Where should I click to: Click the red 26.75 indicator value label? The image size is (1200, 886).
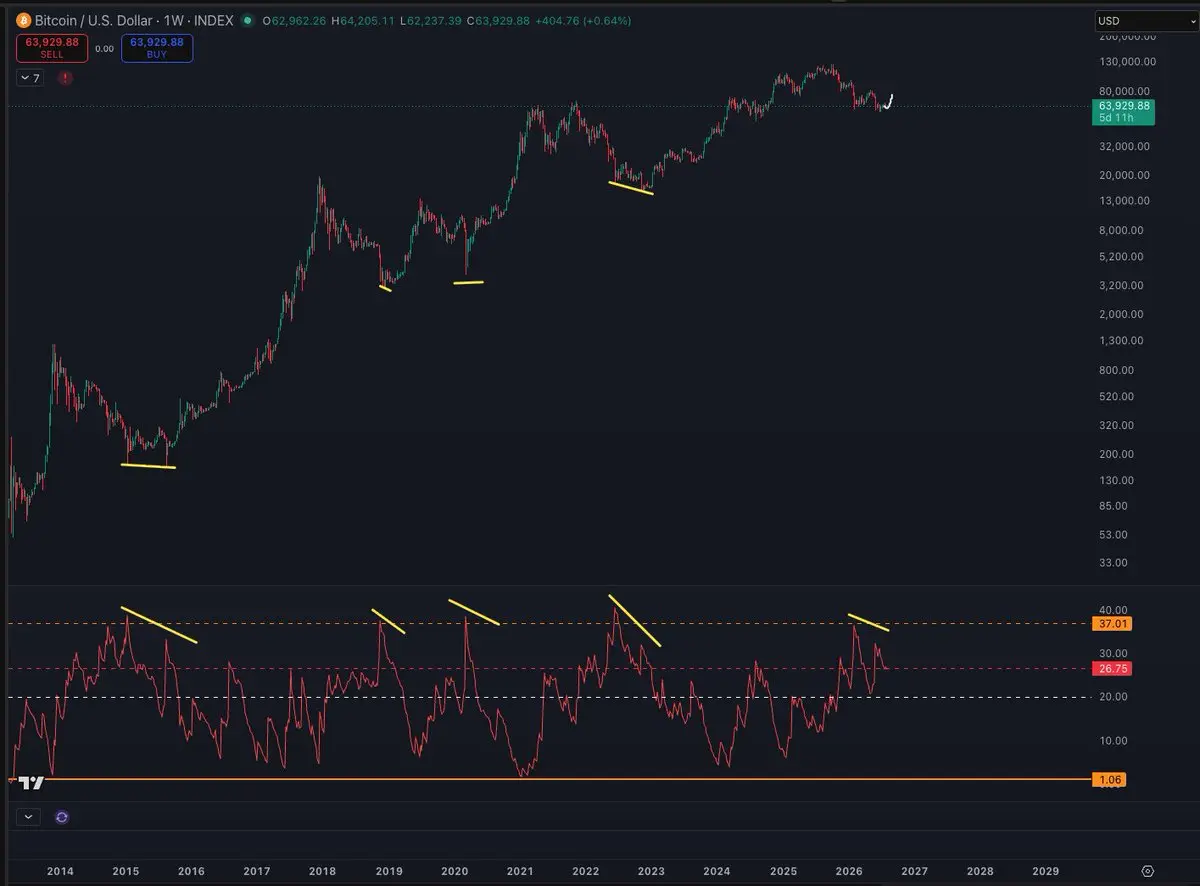[1110, 668]
